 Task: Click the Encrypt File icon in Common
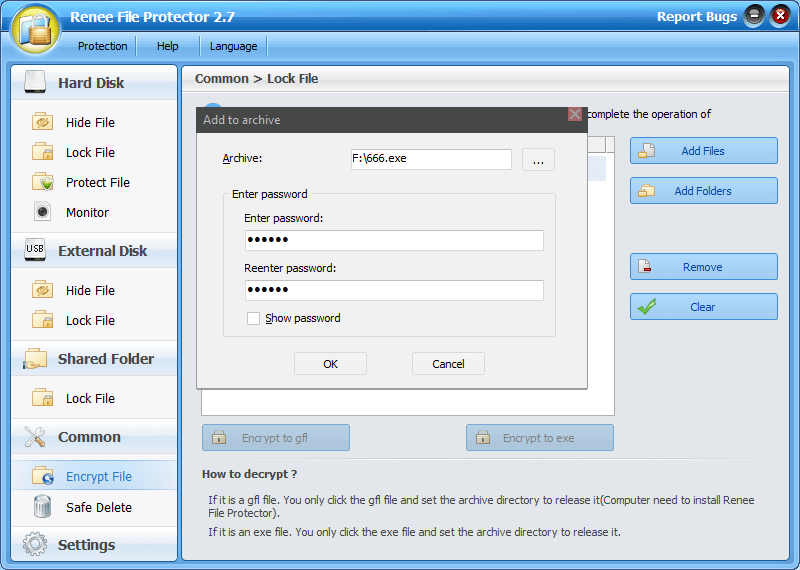pyautogui.click(x=42, y=477)
